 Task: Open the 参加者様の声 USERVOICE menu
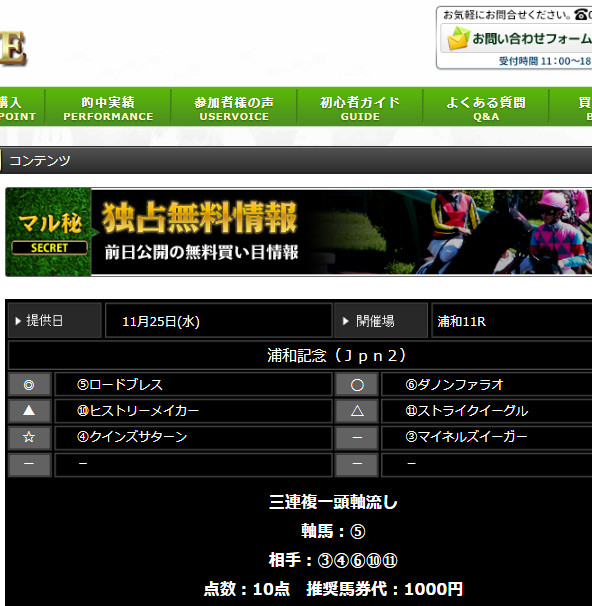point(234,107)
